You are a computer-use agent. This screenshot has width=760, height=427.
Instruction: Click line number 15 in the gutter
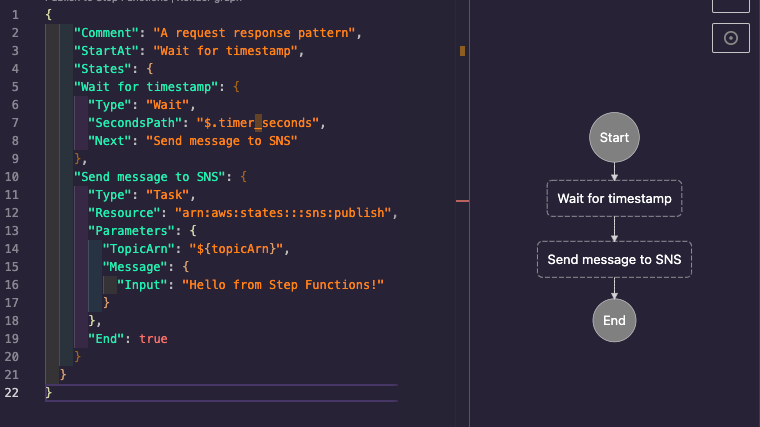[x=12, y=267]
